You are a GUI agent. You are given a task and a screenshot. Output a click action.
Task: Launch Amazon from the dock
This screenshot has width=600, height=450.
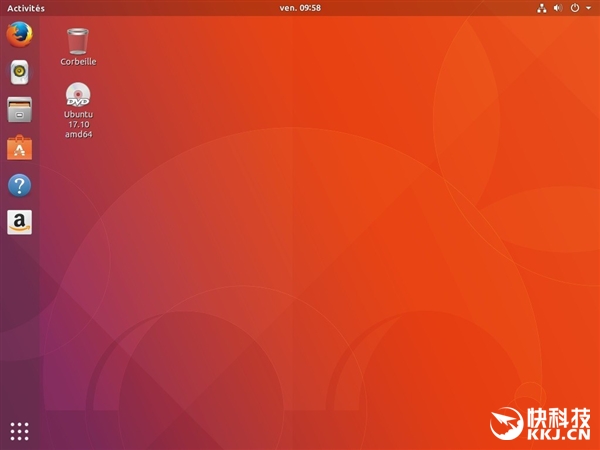point(20,222)
